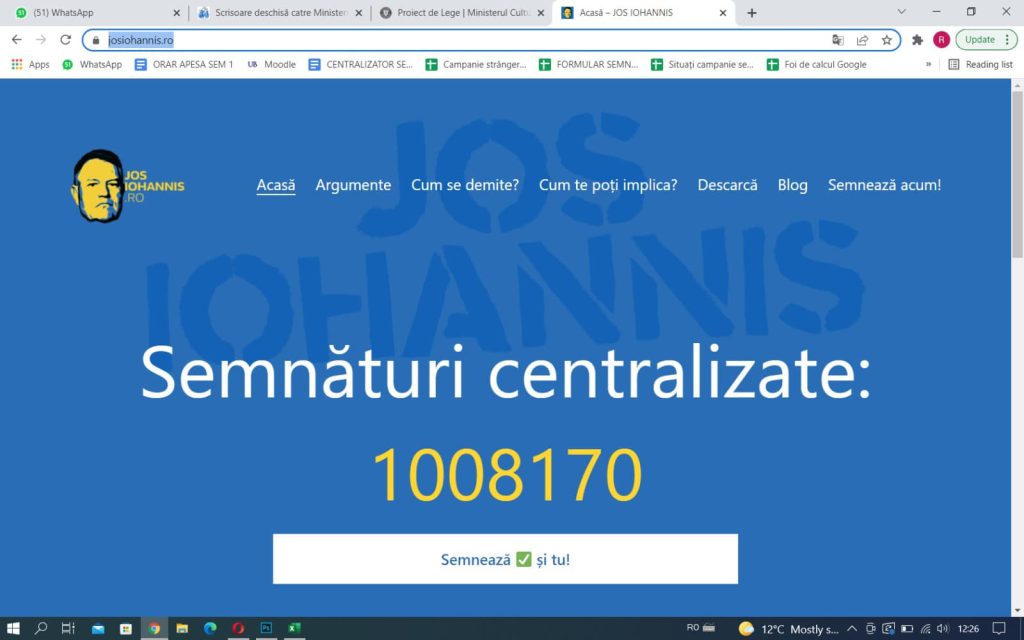1024x640 pixels.
Task: Select the Acasă menu item
Action: [x=276, y=185]
